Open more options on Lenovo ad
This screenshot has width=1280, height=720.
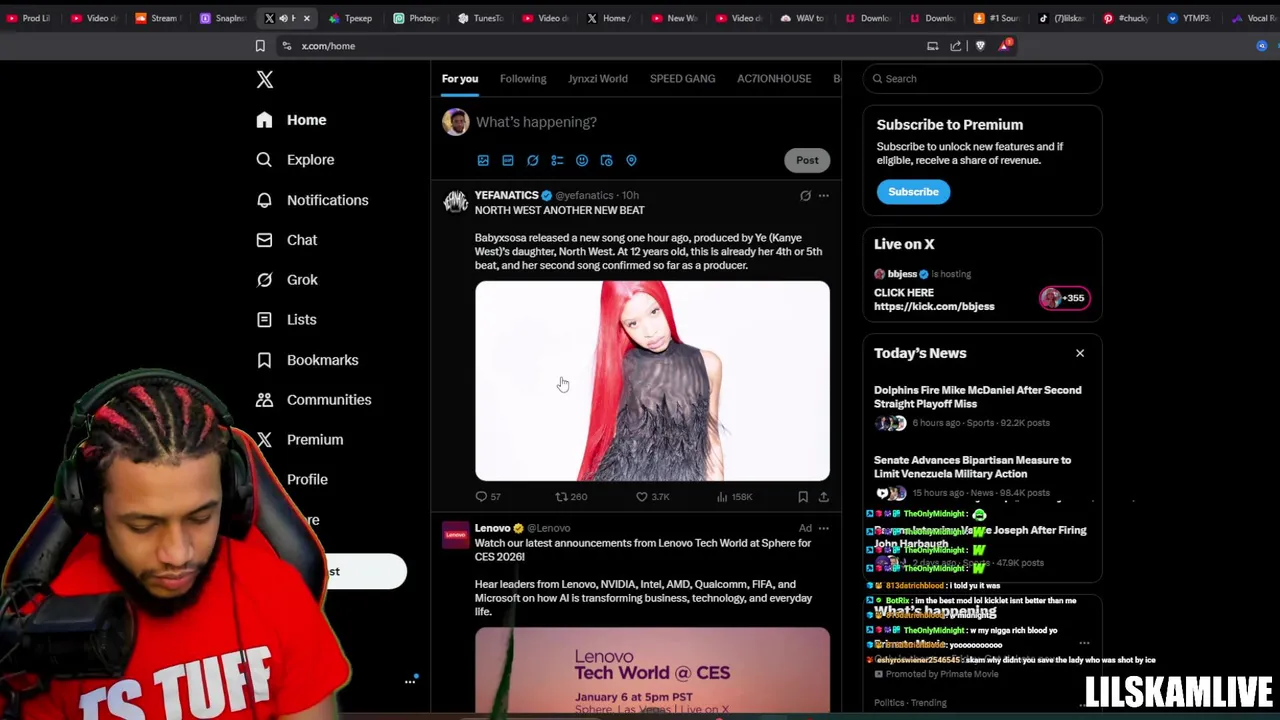click(823, 528)
